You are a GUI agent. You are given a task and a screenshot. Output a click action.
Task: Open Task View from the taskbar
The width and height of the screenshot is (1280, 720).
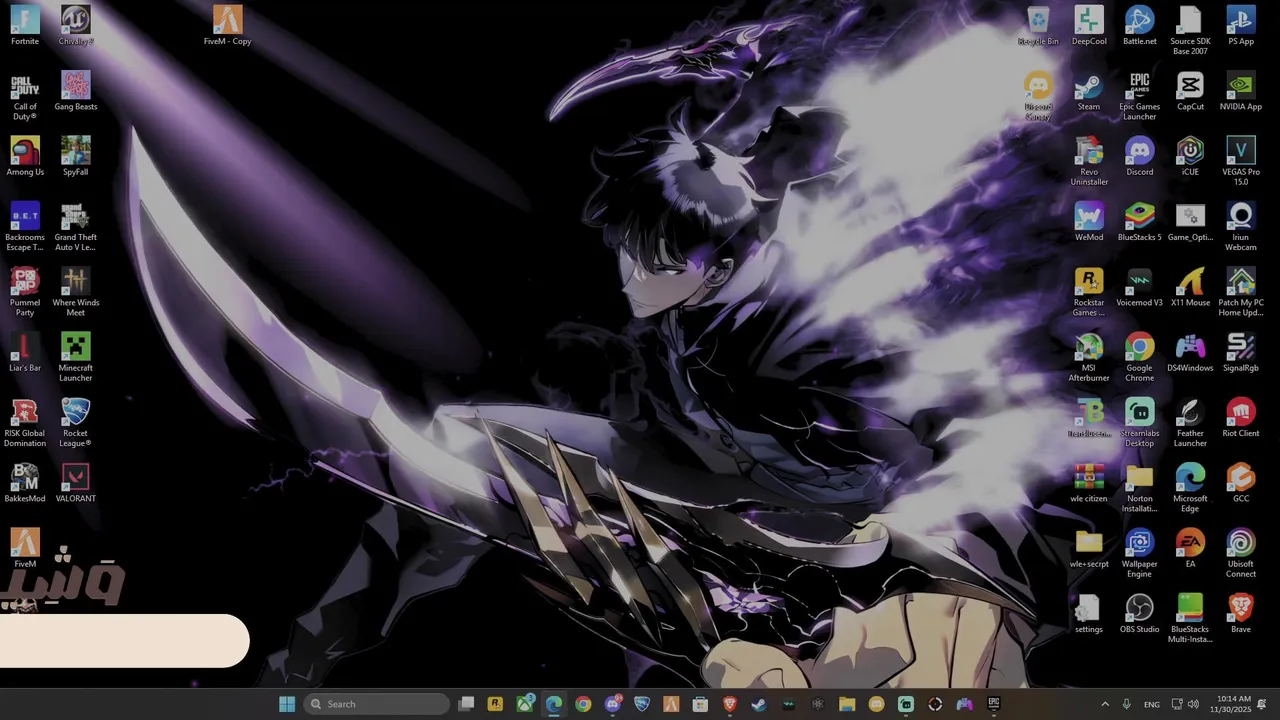(466, 704)
